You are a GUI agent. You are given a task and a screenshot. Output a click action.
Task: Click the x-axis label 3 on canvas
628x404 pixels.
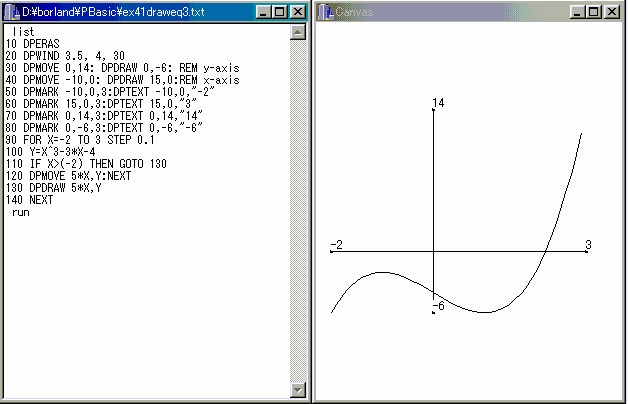click(x=588, y=244)
